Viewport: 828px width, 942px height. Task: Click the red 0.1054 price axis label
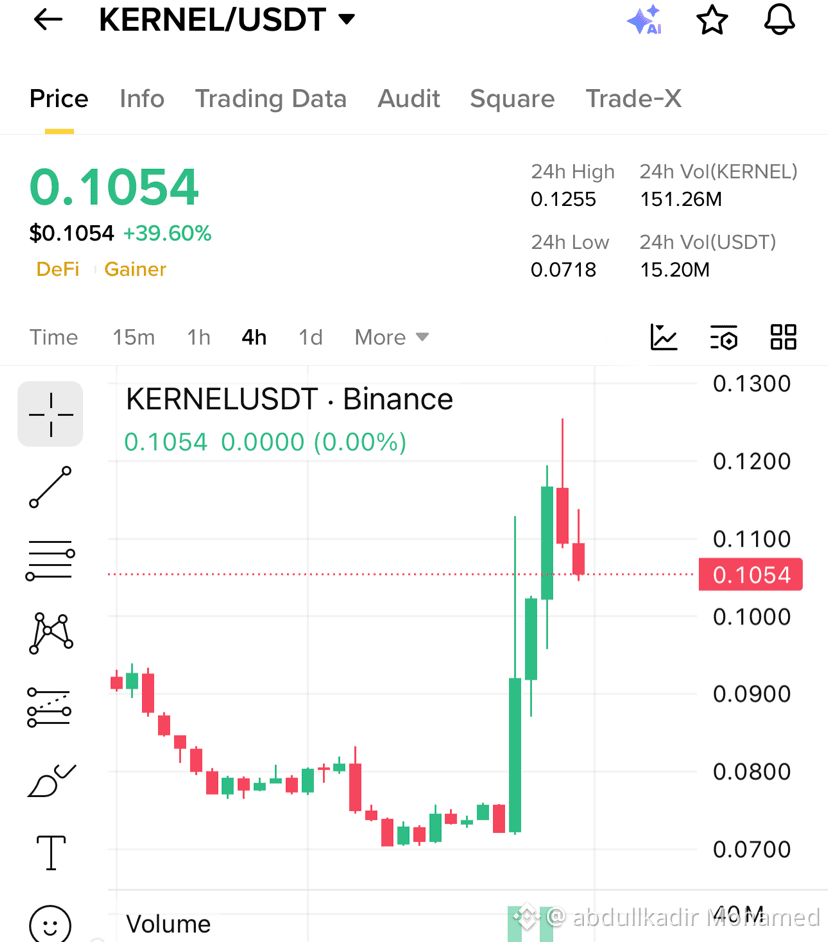tap(750, 575)
